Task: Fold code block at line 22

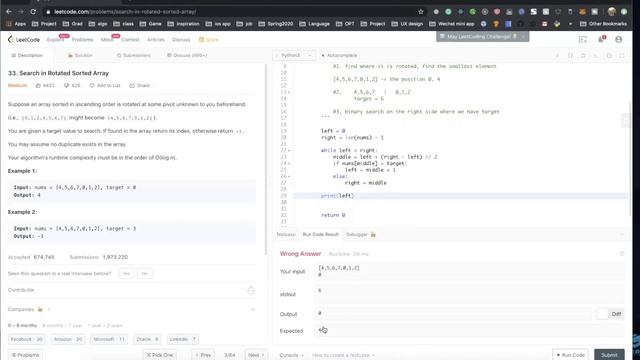Action: [x=289, y=151]
